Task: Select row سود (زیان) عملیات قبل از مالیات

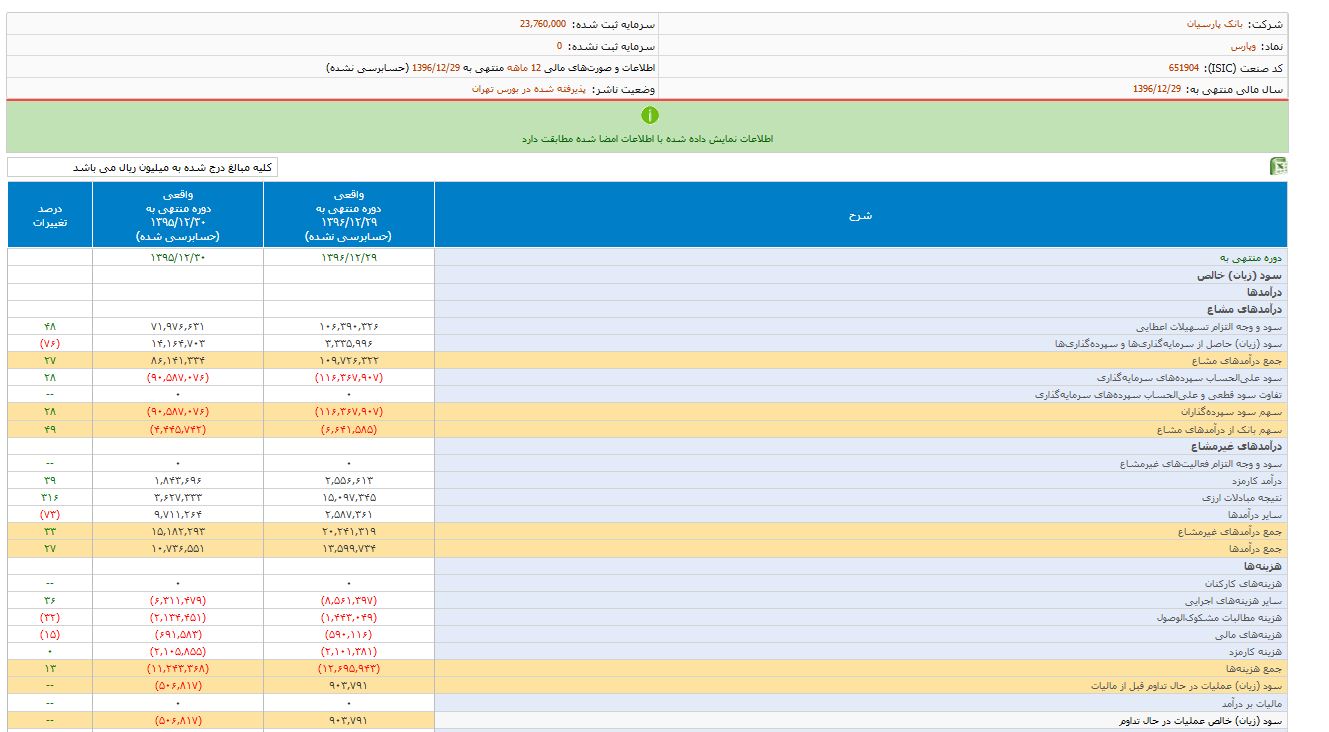Action: (x=647, y=686)
